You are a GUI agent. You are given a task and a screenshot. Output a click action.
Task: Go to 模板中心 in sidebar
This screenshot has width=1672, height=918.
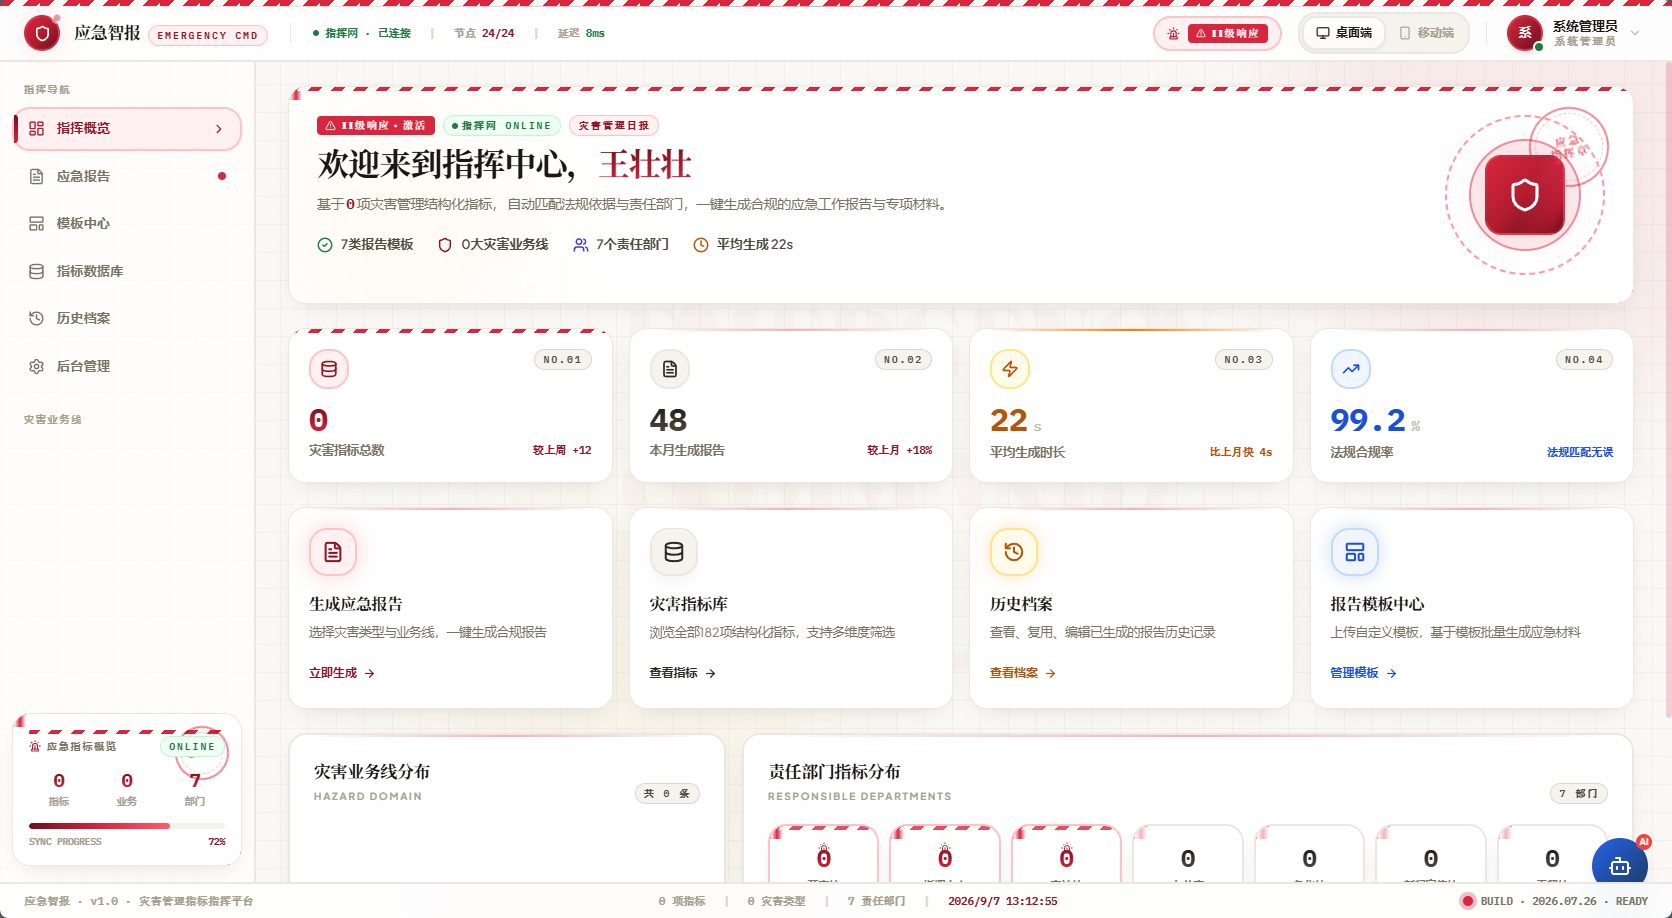click(127, 223)
